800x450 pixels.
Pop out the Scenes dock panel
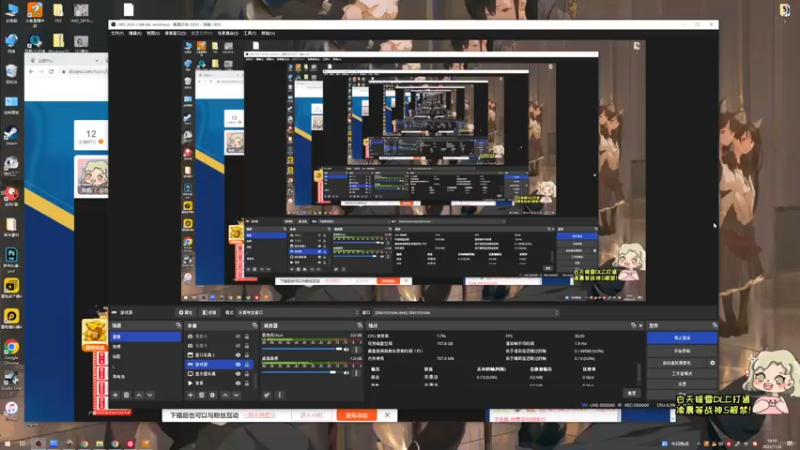178,326
